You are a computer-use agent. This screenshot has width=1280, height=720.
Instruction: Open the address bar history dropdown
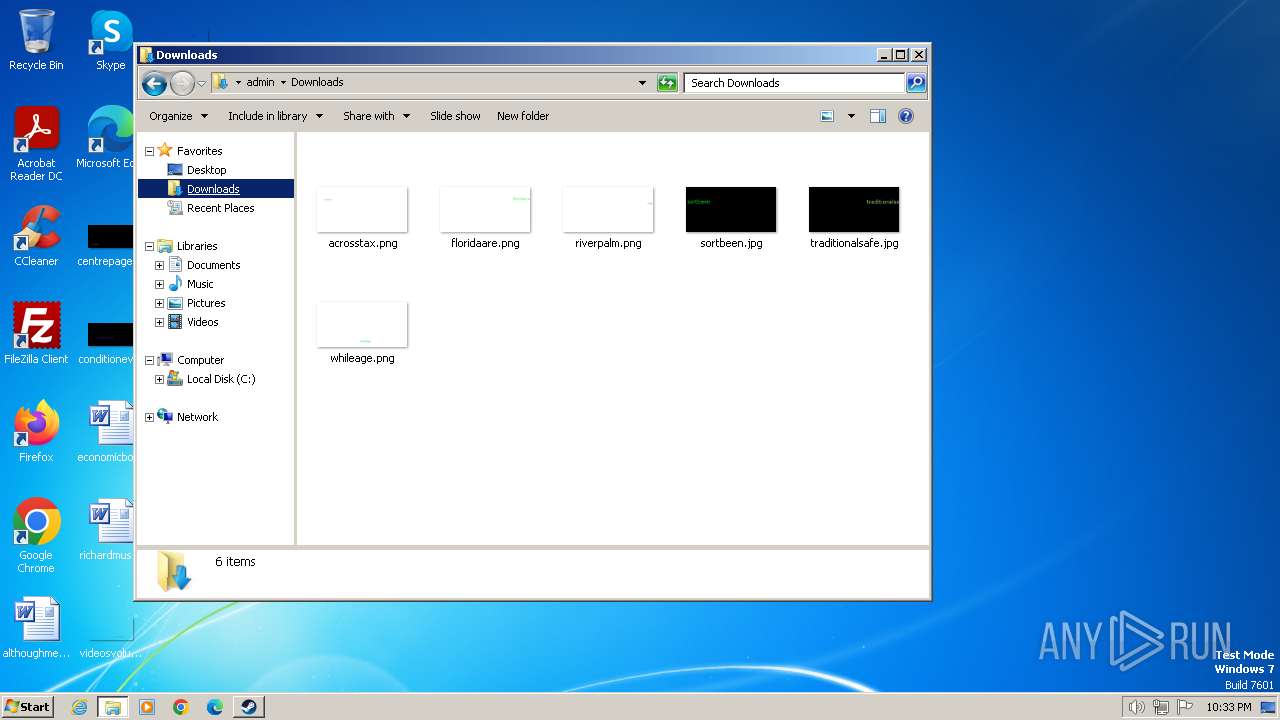(x=642, y=83)
